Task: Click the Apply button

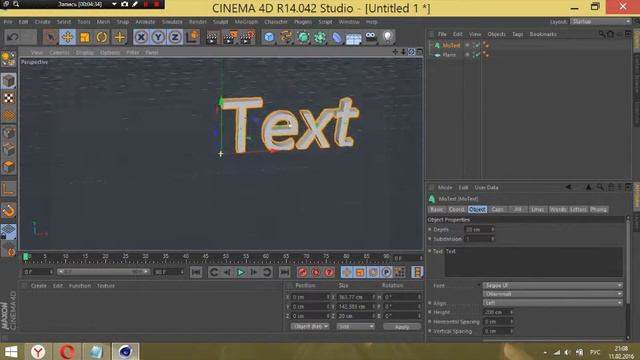Action: [402, 327]
